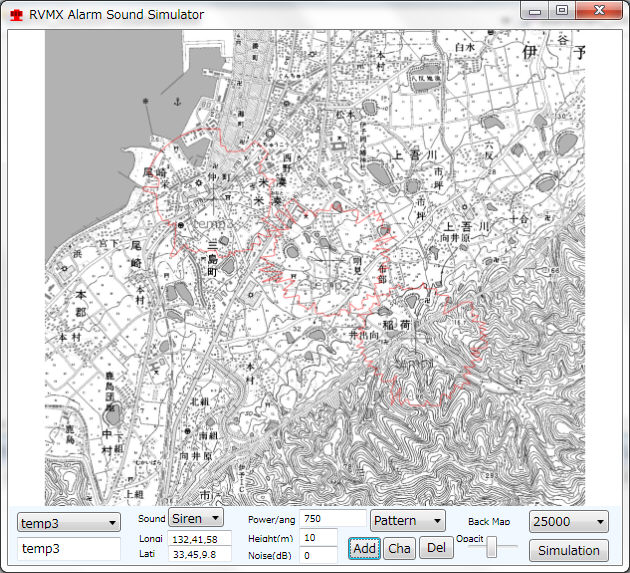Open the temp3 station dropdown
Viewport: 630px width, 573px height.
tap(69, 523)
